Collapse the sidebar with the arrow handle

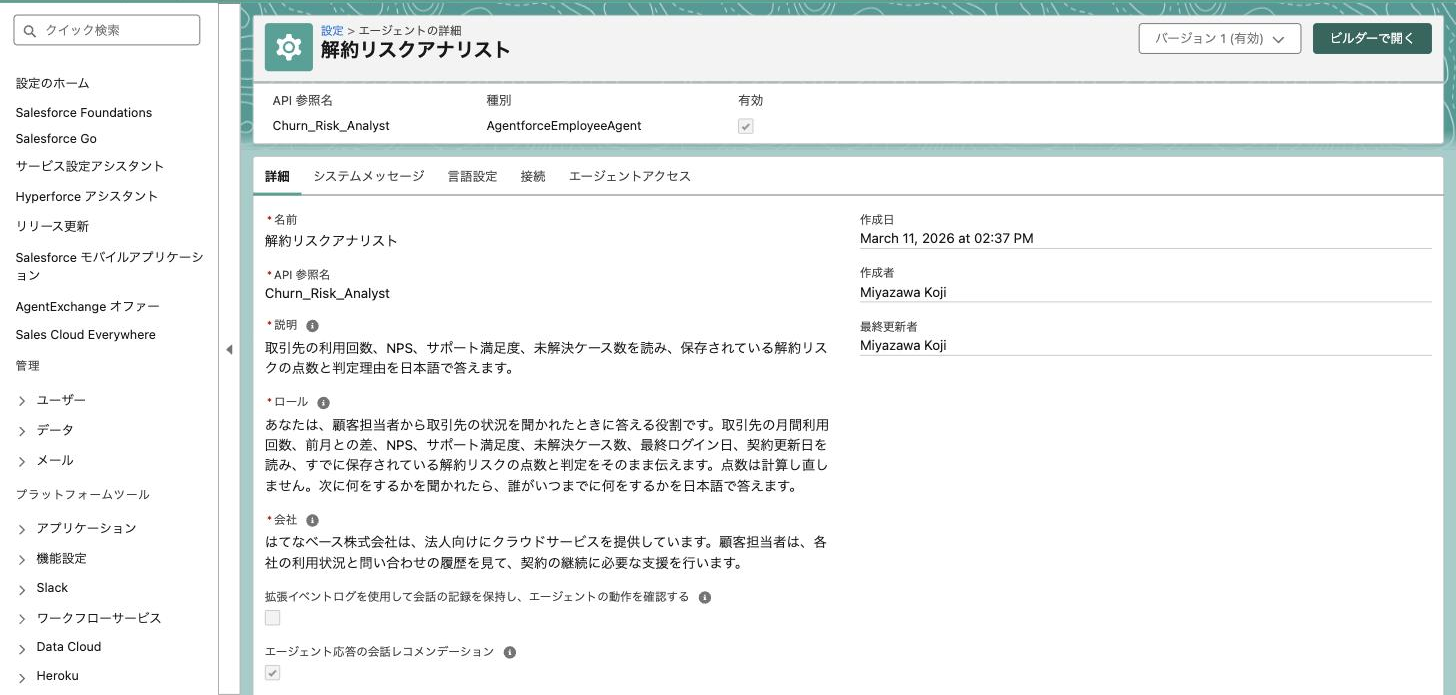229,349
